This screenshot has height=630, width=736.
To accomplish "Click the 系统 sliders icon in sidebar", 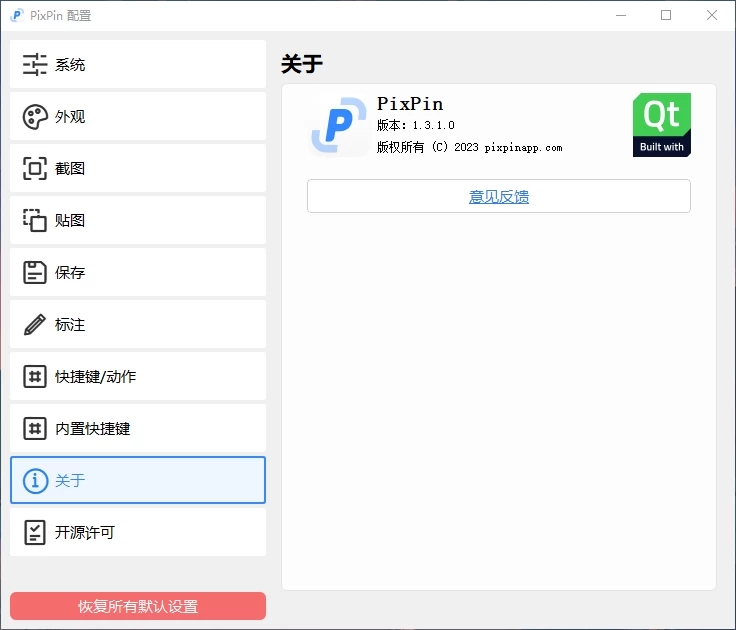I will [35, 65].
